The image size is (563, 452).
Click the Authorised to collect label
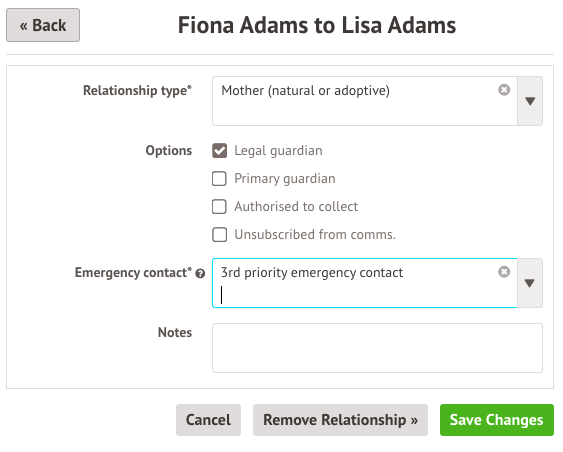(296, 206)
